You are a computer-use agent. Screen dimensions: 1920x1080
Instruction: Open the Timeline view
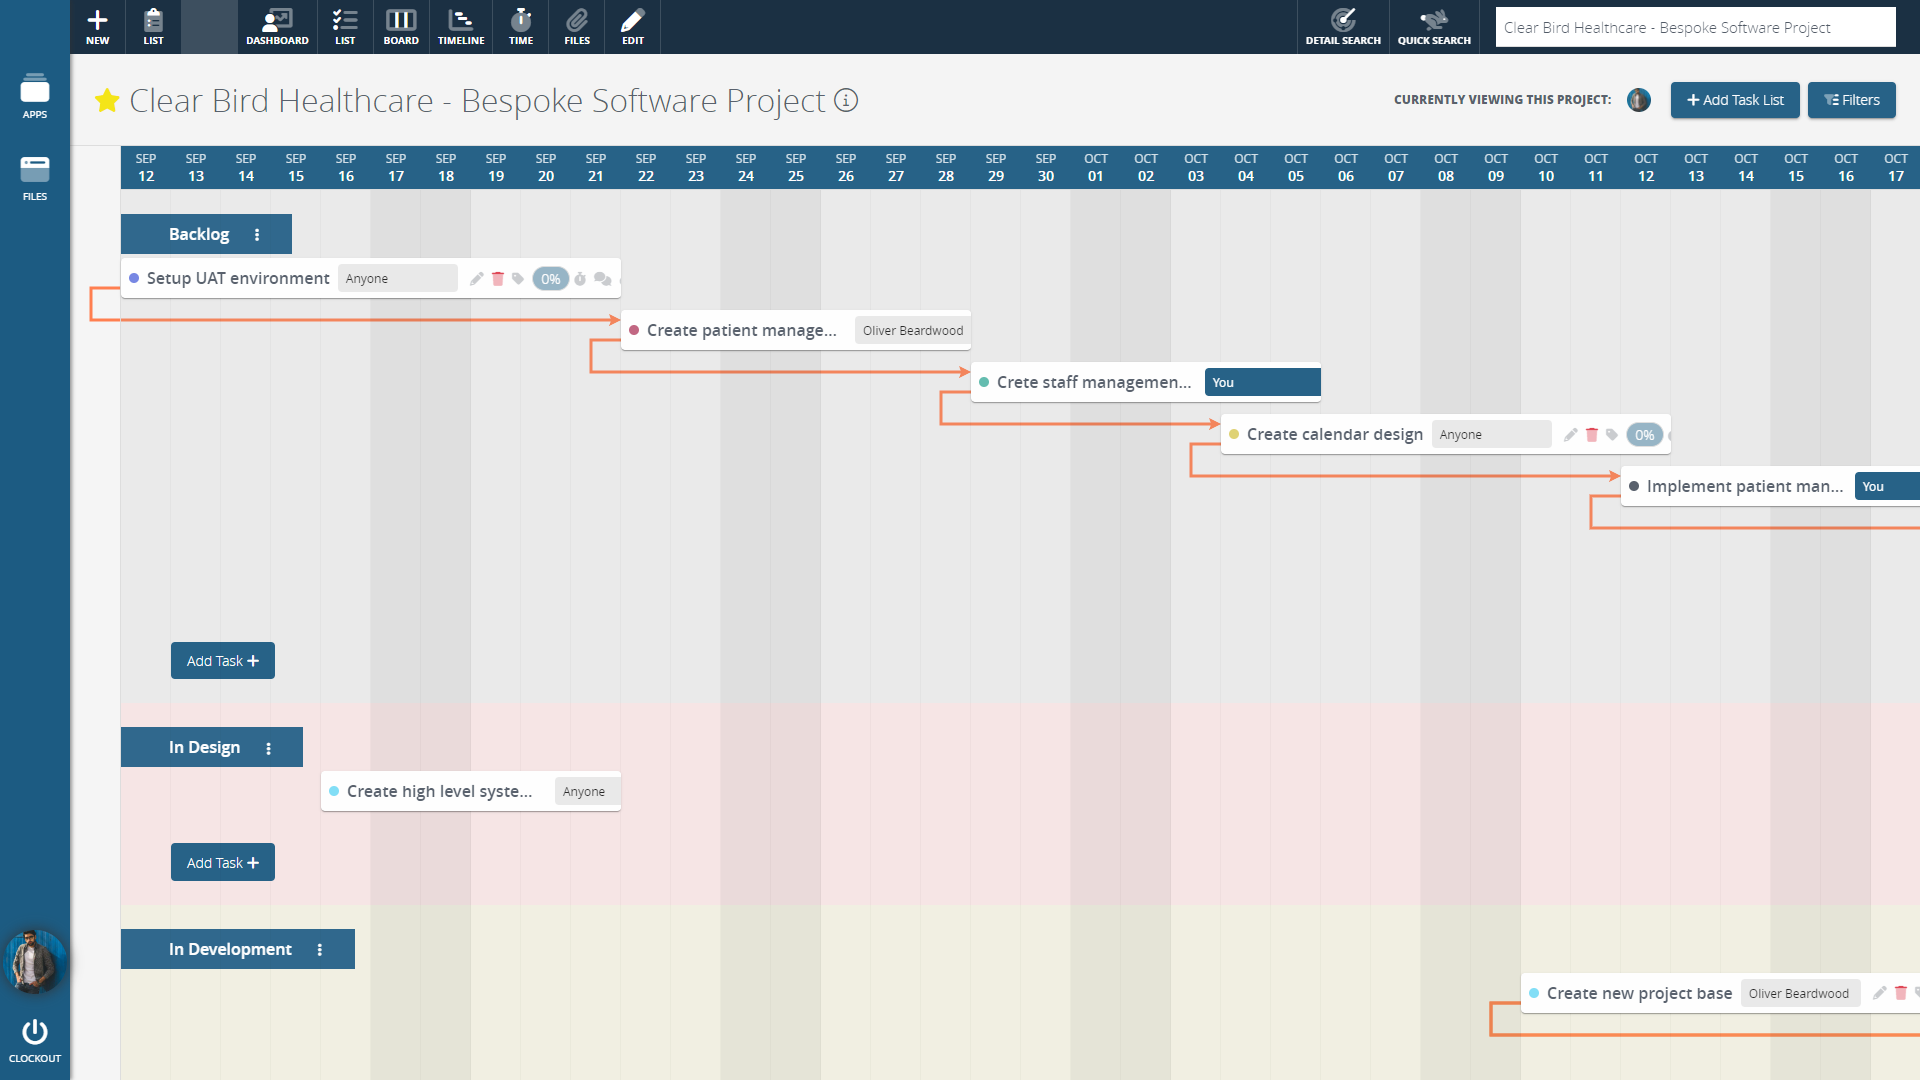point(461,27)
